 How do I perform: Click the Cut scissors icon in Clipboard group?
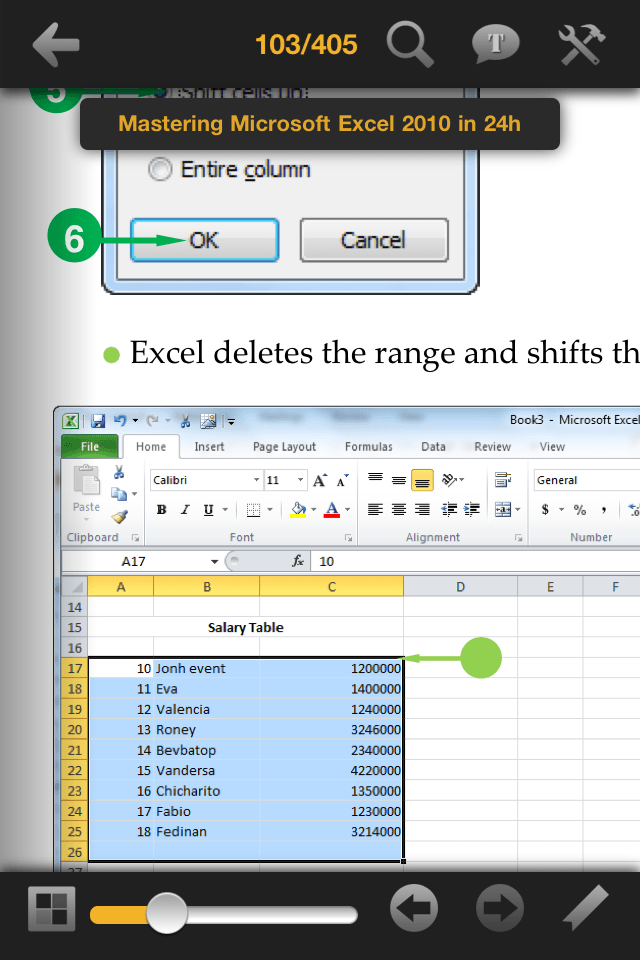119,472
